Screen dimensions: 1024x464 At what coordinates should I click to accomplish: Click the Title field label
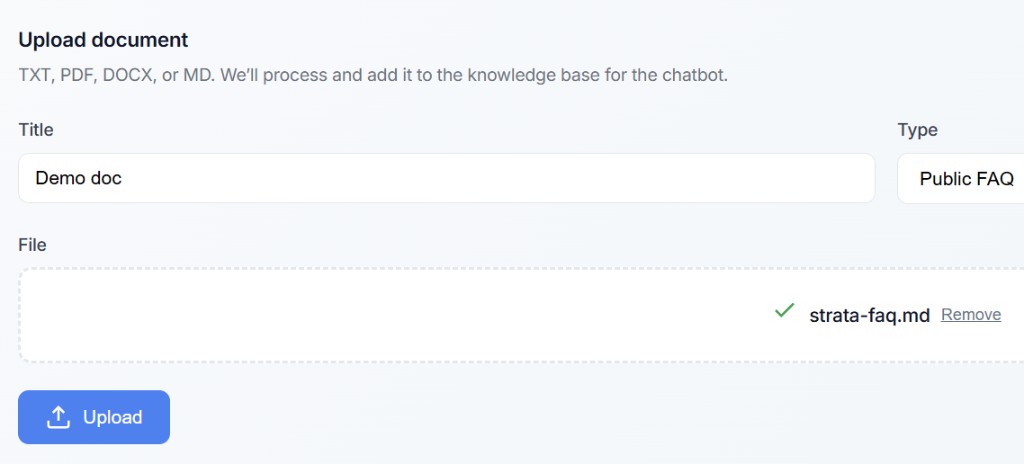36,130
